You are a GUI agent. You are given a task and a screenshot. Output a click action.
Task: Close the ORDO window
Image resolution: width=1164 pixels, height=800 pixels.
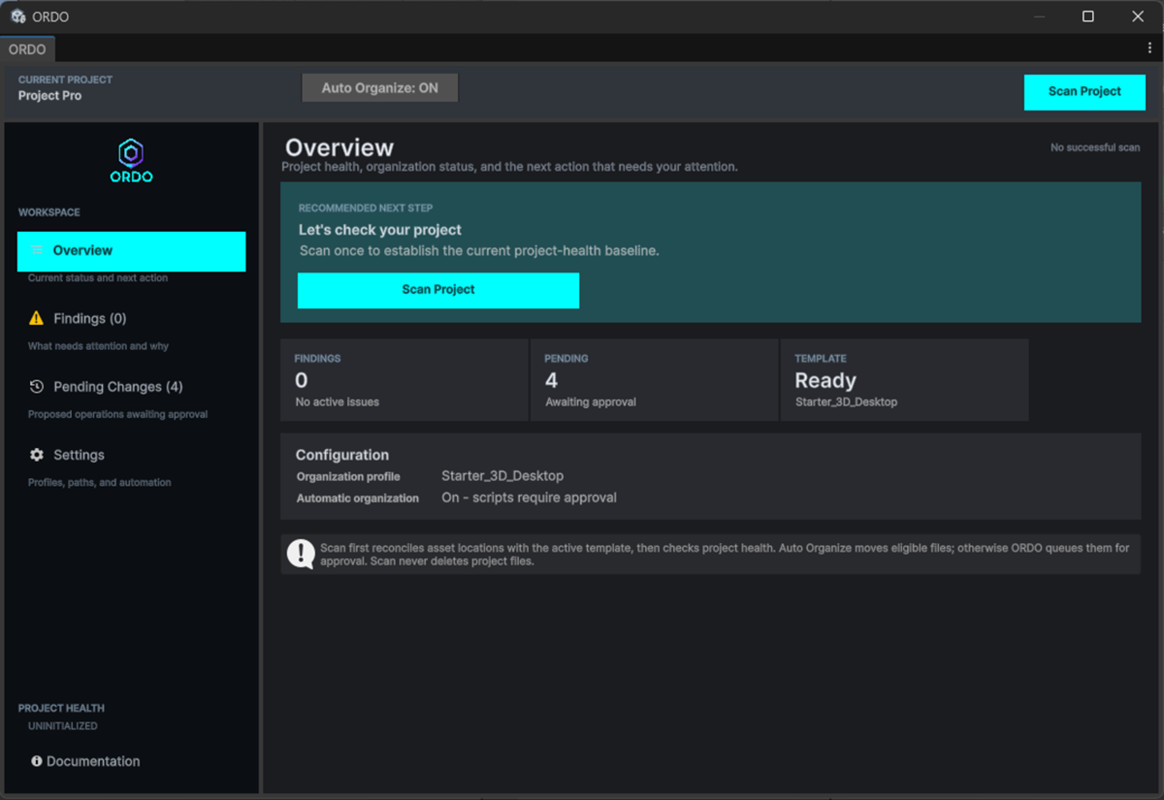click(1137, 16)
